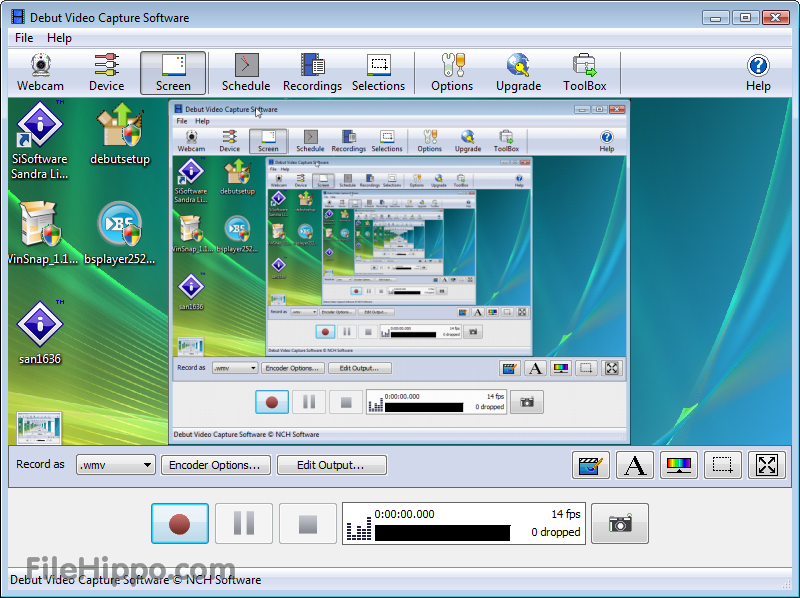800x598 pixels.
Task: Click the Schedule icon in nested preview window
Action: point(310,141)
